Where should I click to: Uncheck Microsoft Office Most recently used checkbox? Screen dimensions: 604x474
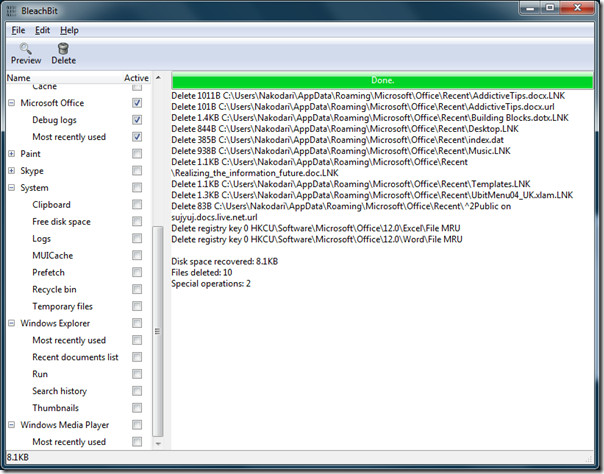137,137
